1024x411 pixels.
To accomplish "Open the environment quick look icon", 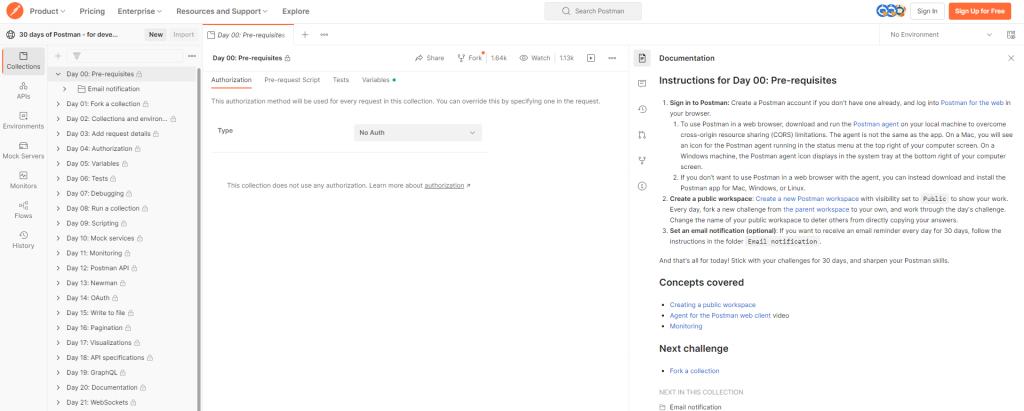I will 1011,35.
